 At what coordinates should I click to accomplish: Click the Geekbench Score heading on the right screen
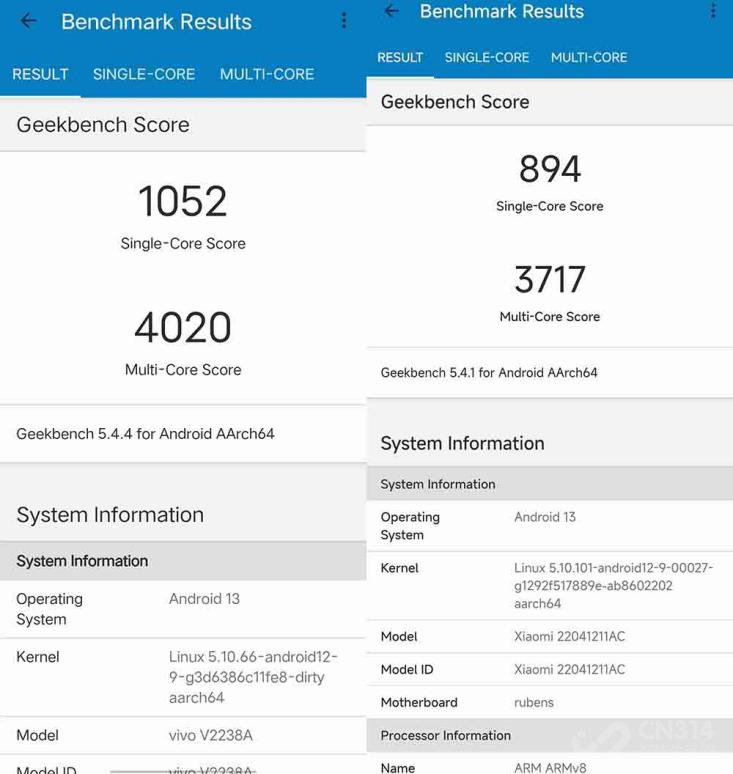pos(455,102)
